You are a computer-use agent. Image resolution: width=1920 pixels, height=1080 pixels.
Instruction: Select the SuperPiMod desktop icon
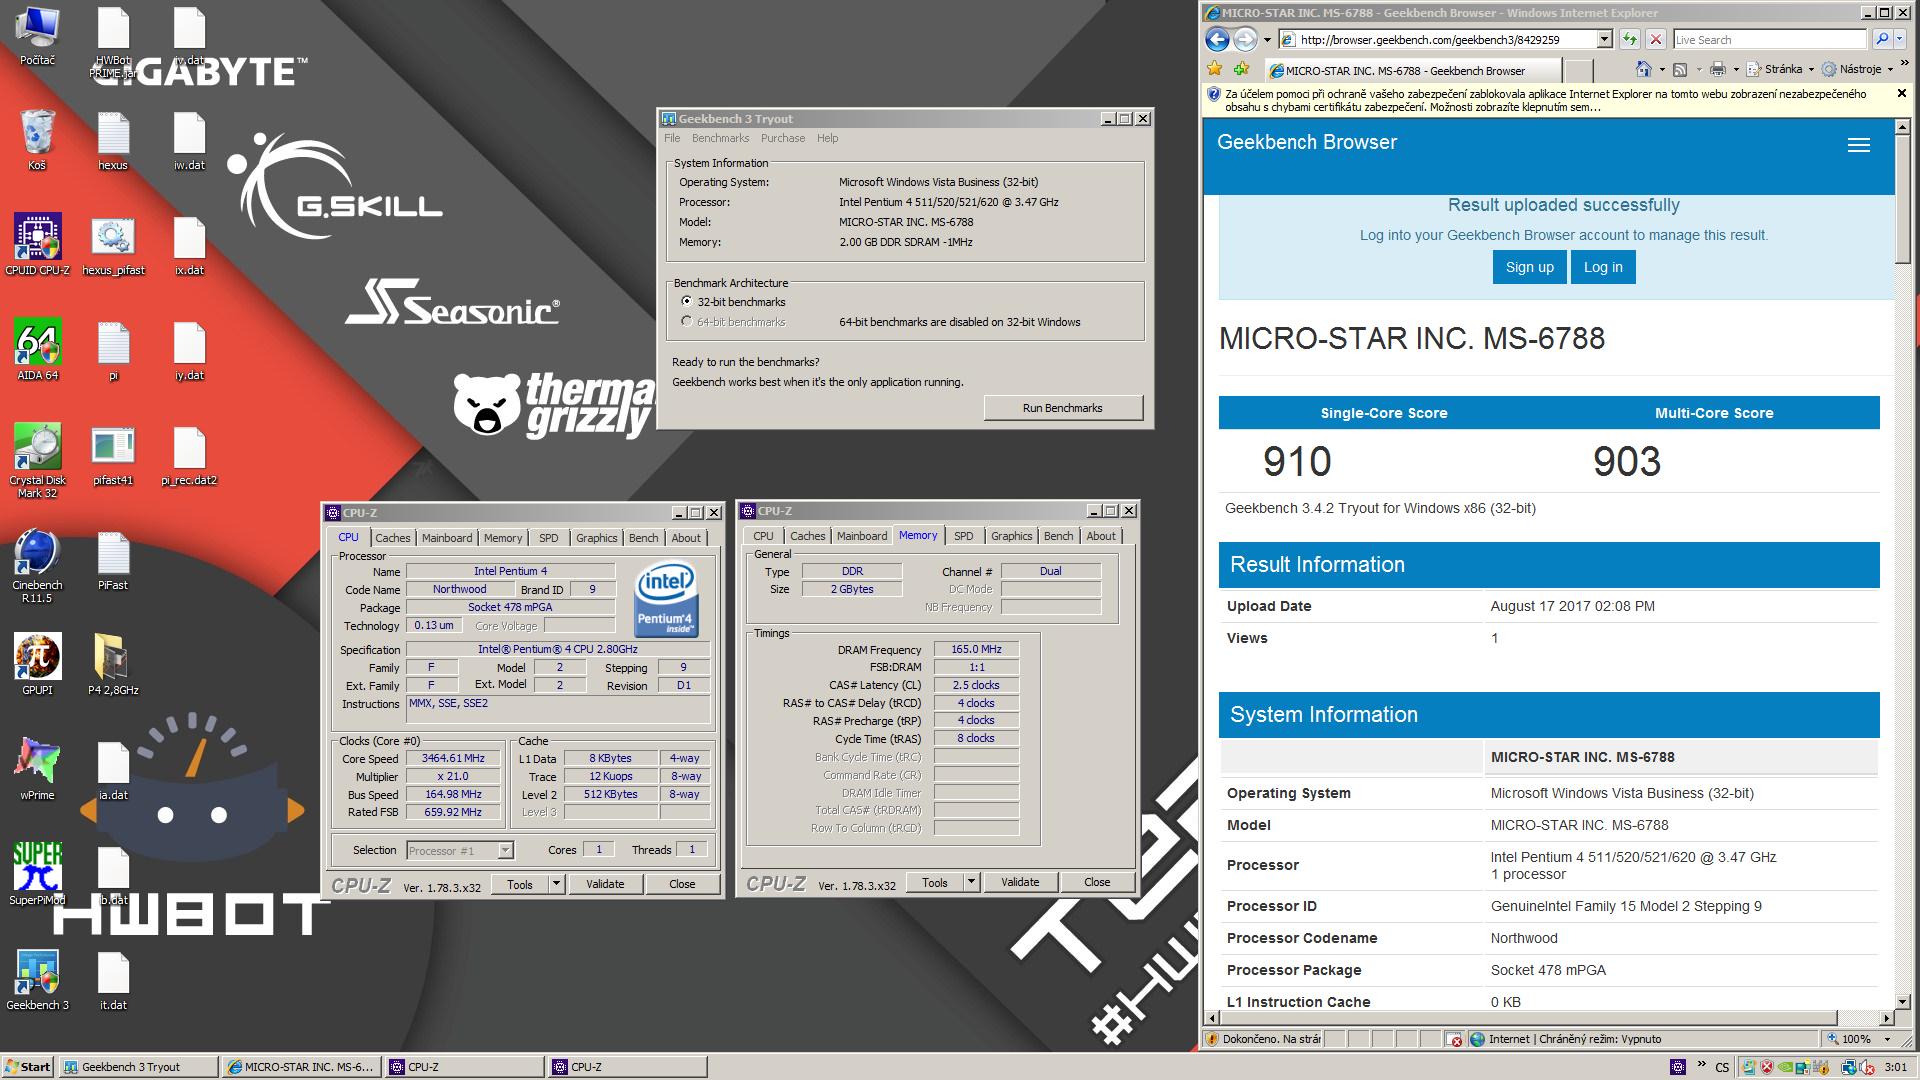pyautogui.click(x=37, y=874)
